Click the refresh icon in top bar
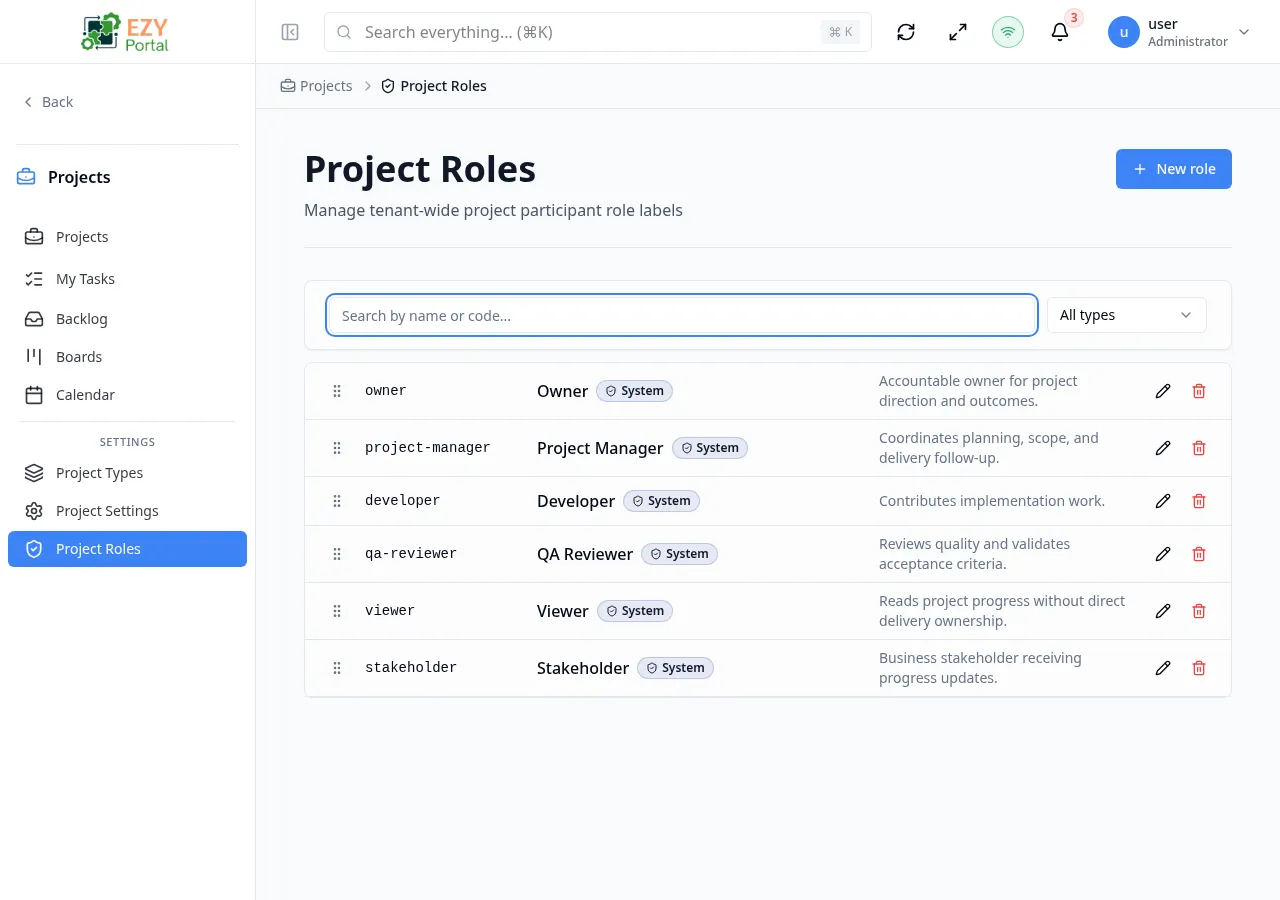The height and width of the screenshot is (900, 1280). pyautogui.click(x=906, y=32)
